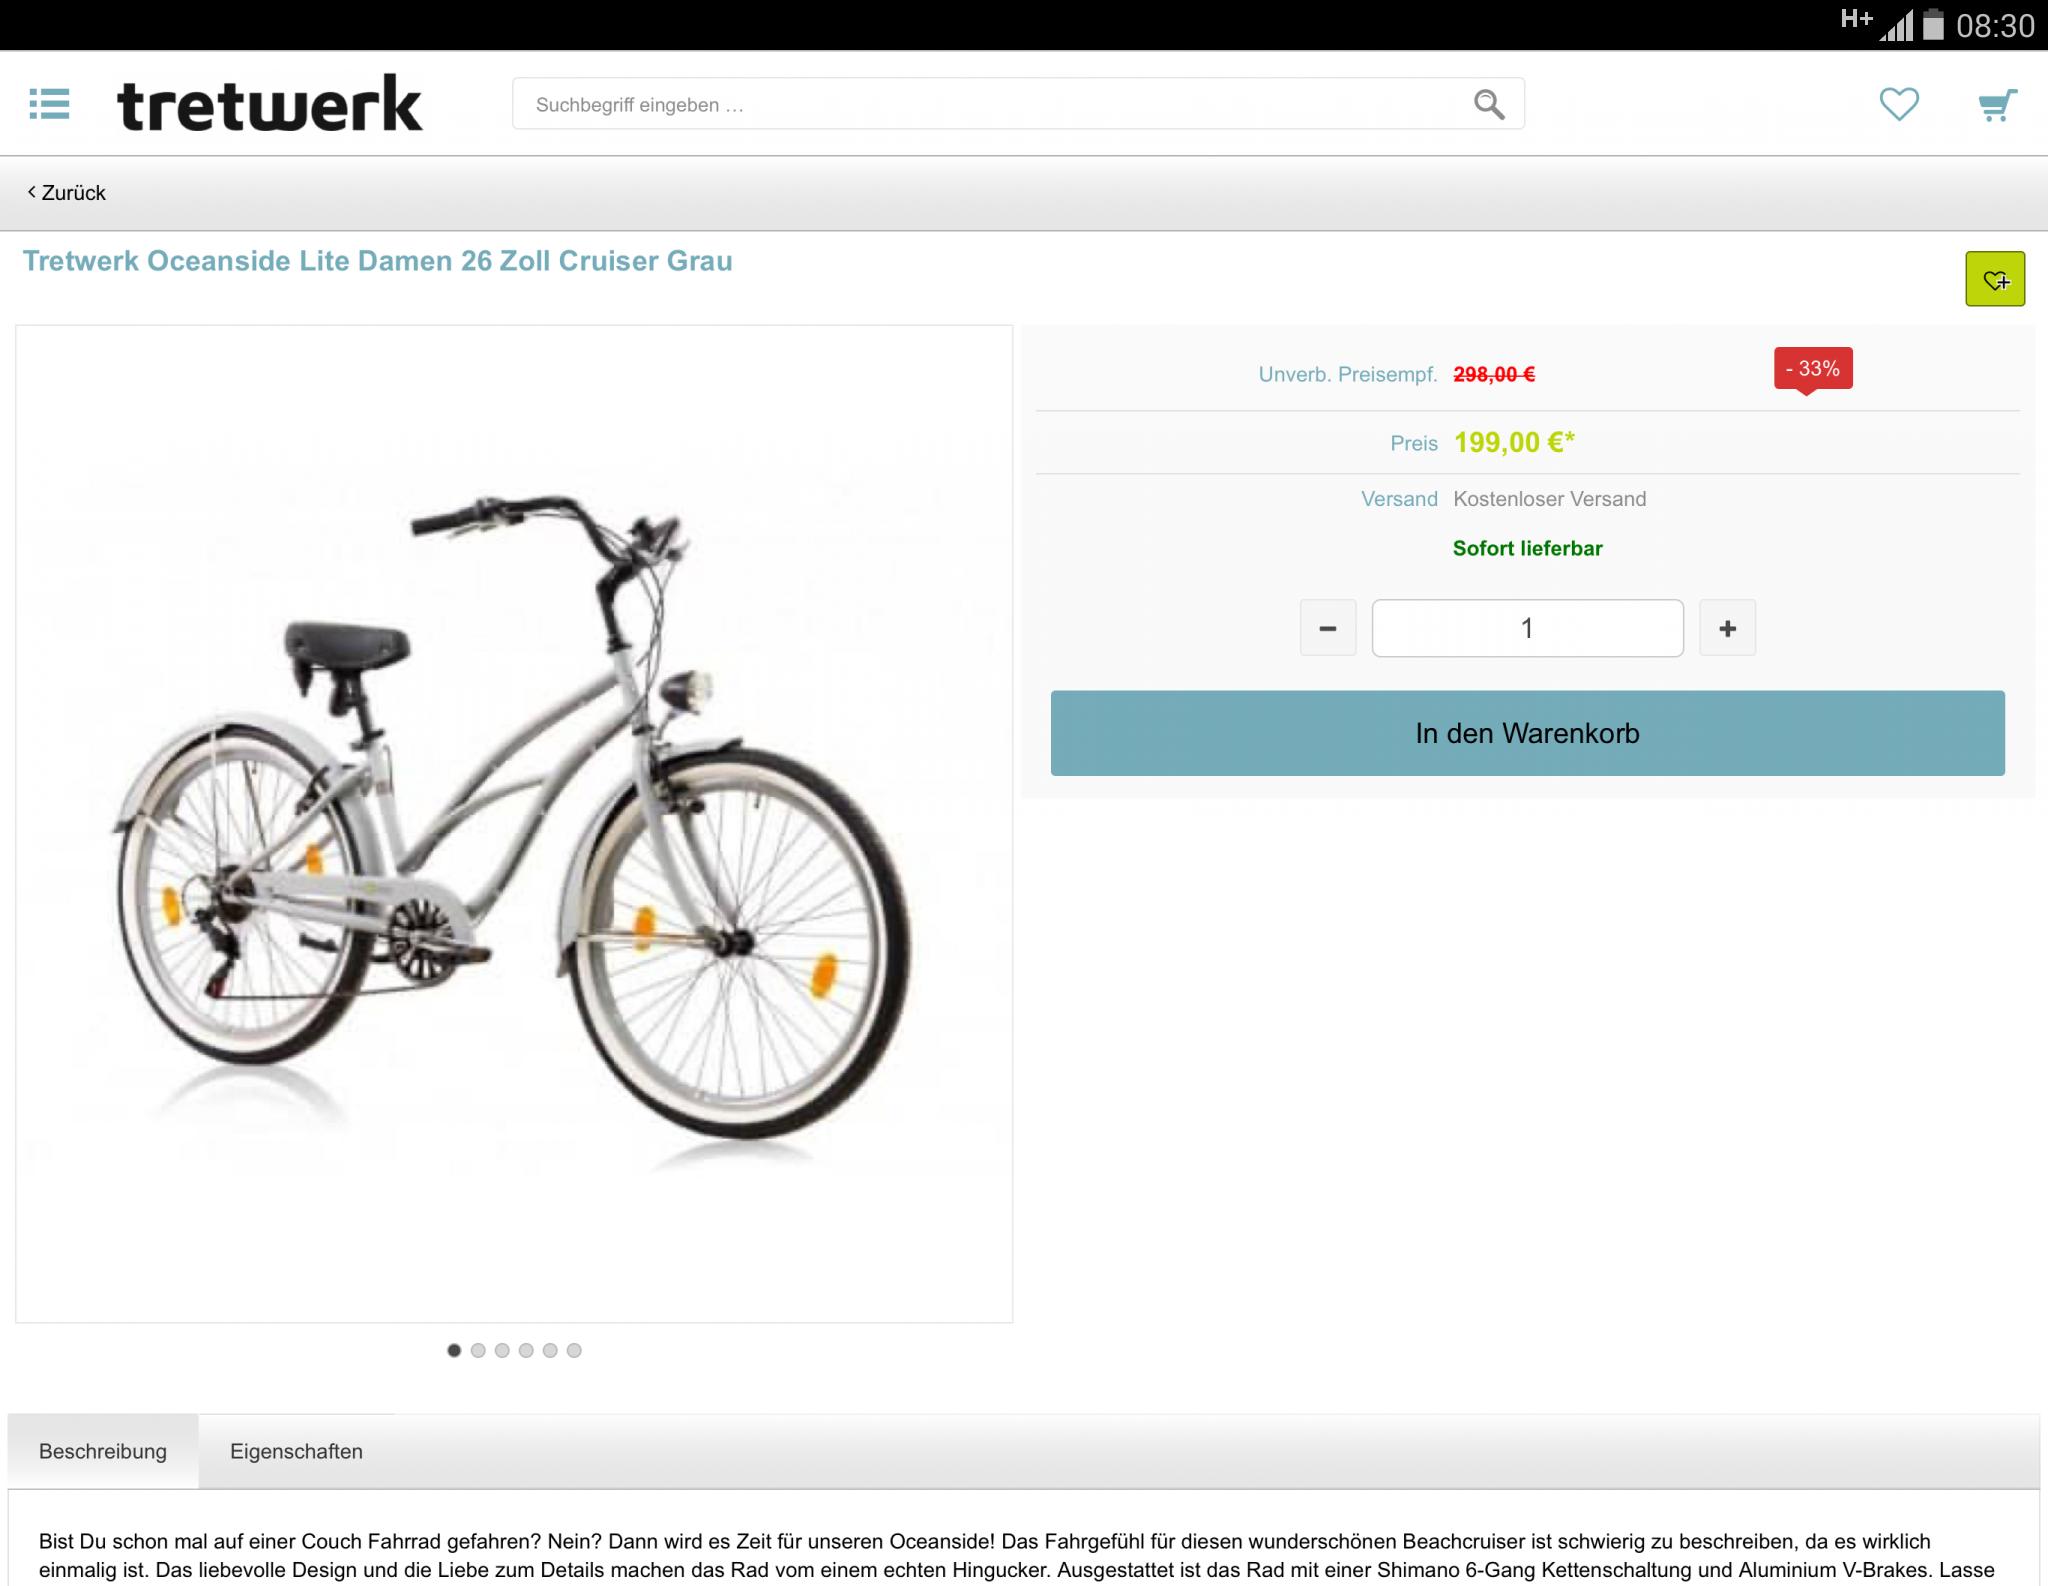Tap the signal strength icon
This screenshot has height=1586, width=2048.
(x=1896, y=25)
